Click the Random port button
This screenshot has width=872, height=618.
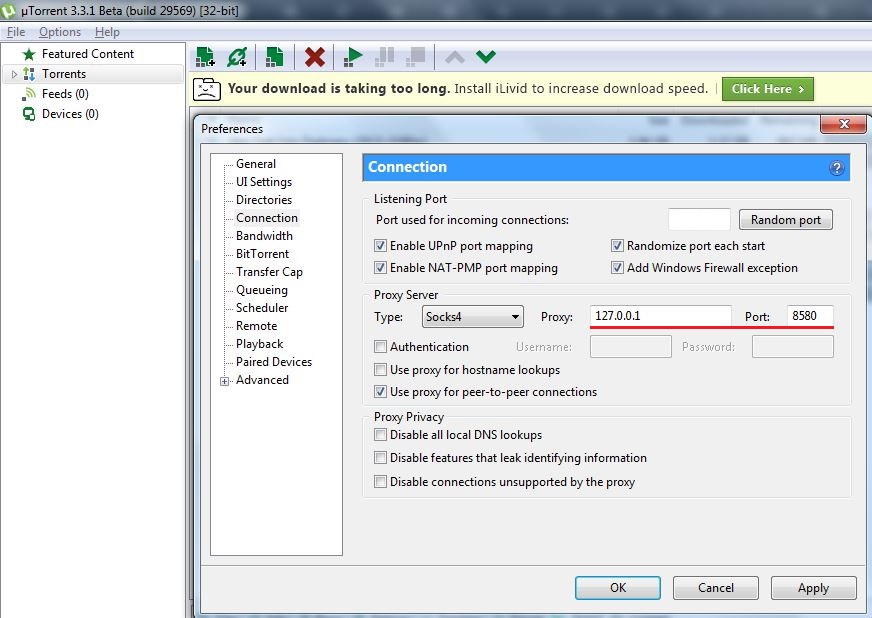click(786, 220)
